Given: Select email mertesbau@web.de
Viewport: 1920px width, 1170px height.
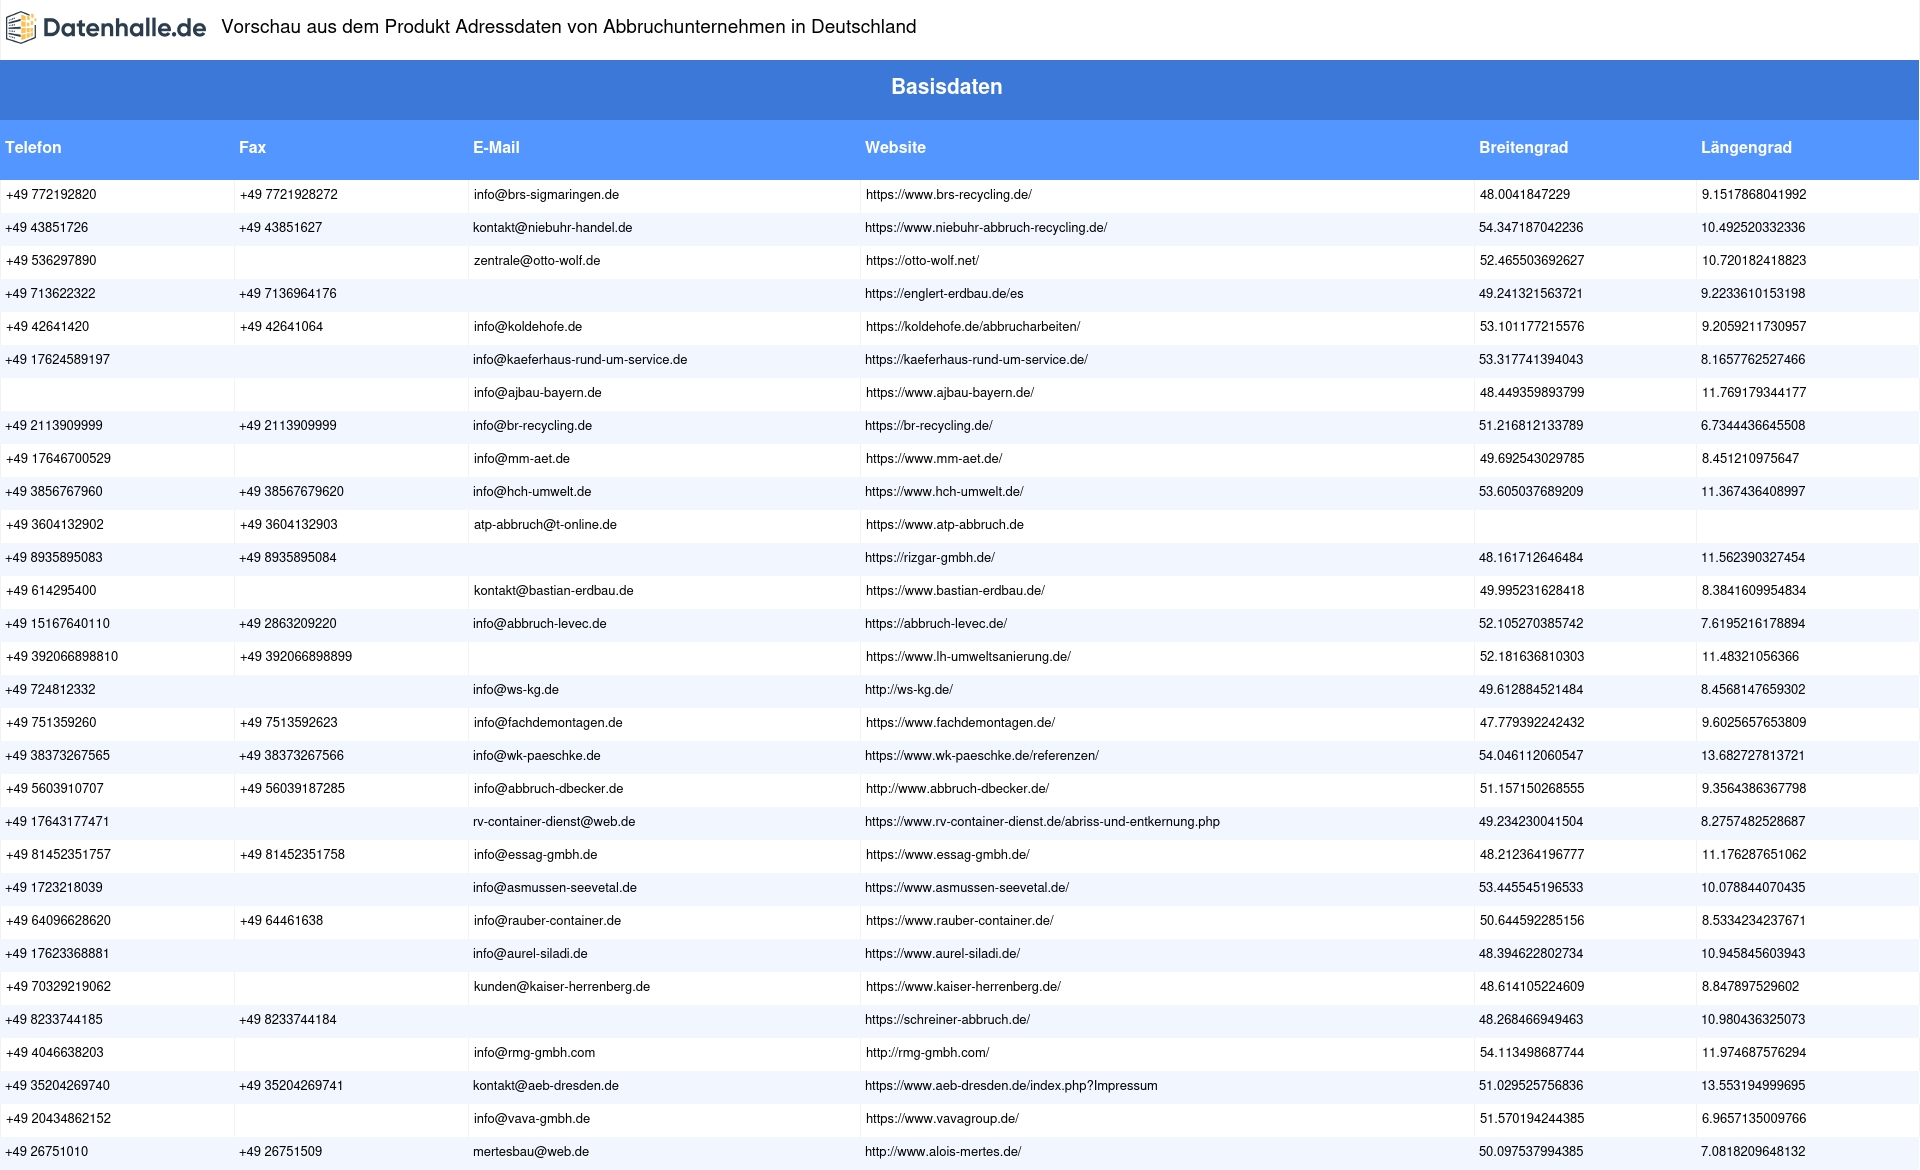Looking at the screenshot, I should point(531,1152).
